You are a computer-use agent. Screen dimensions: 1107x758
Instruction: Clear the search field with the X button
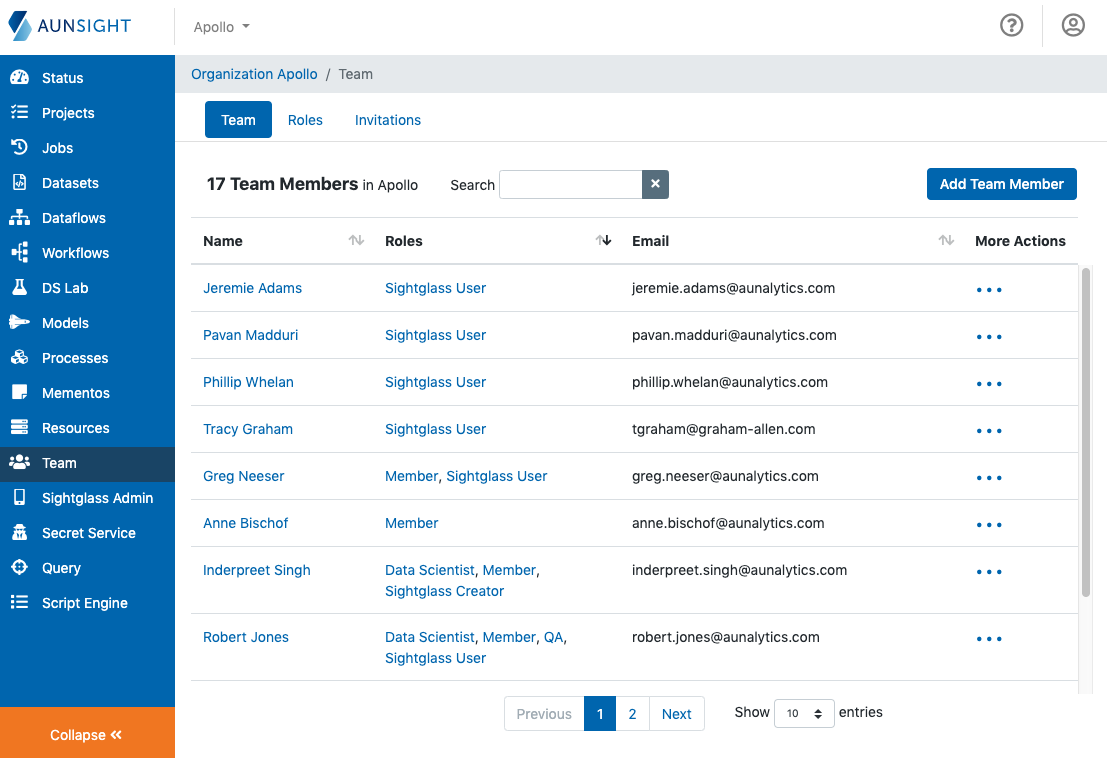654,184
